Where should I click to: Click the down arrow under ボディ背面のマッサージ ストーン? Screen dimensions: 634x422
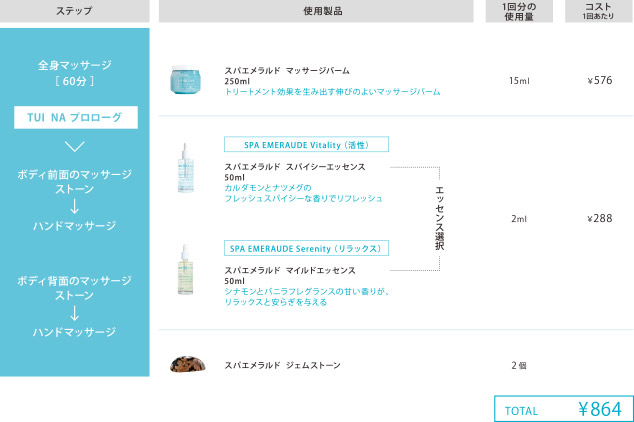tap(75, 313)
